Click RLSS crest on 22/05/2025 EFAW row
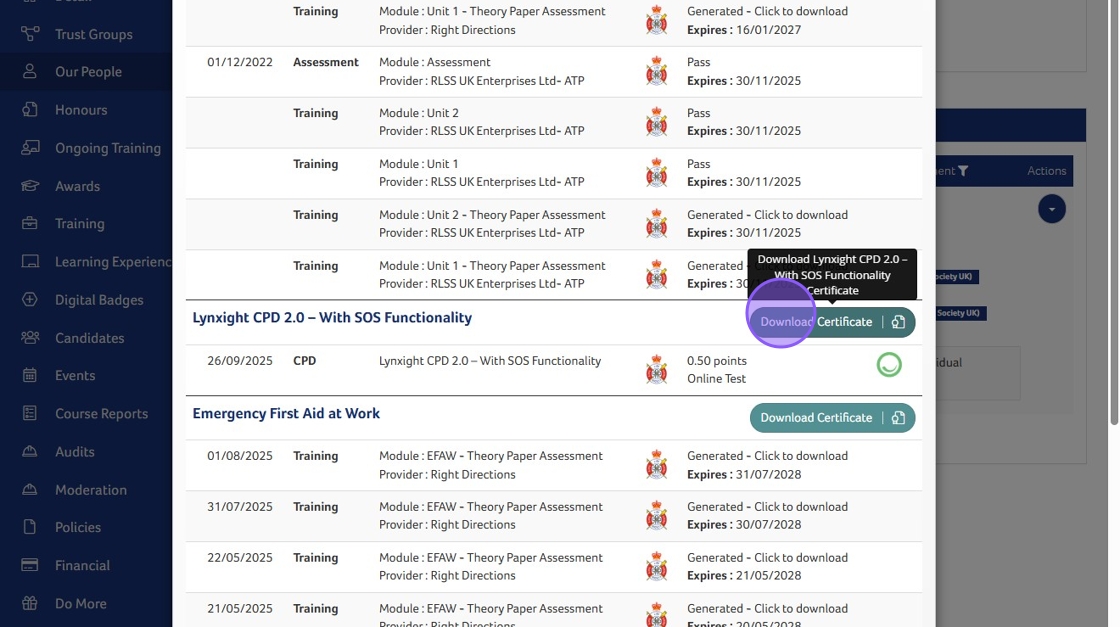1120x627 pixels. click(x=656, y=566)
